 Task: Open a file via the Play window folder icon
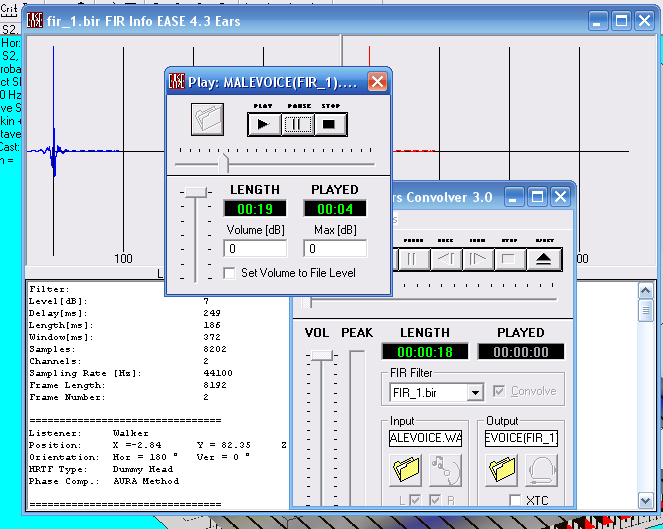click(207, 119)
